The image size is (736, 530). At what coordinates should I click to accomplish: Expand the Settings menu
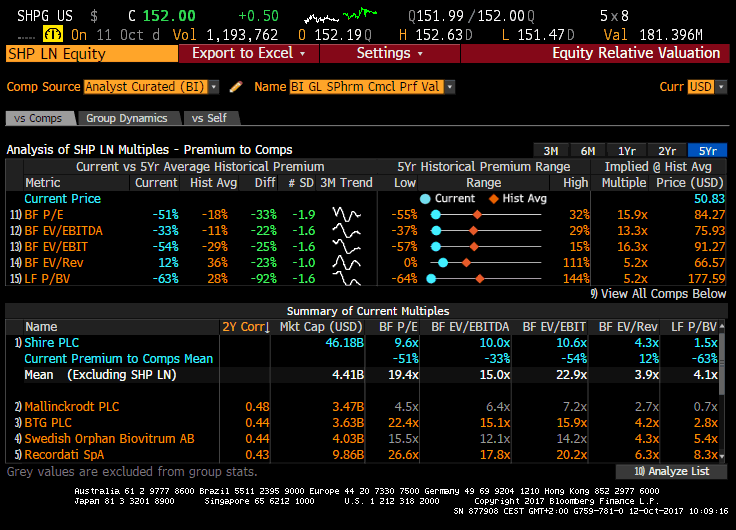coord(390,54)
